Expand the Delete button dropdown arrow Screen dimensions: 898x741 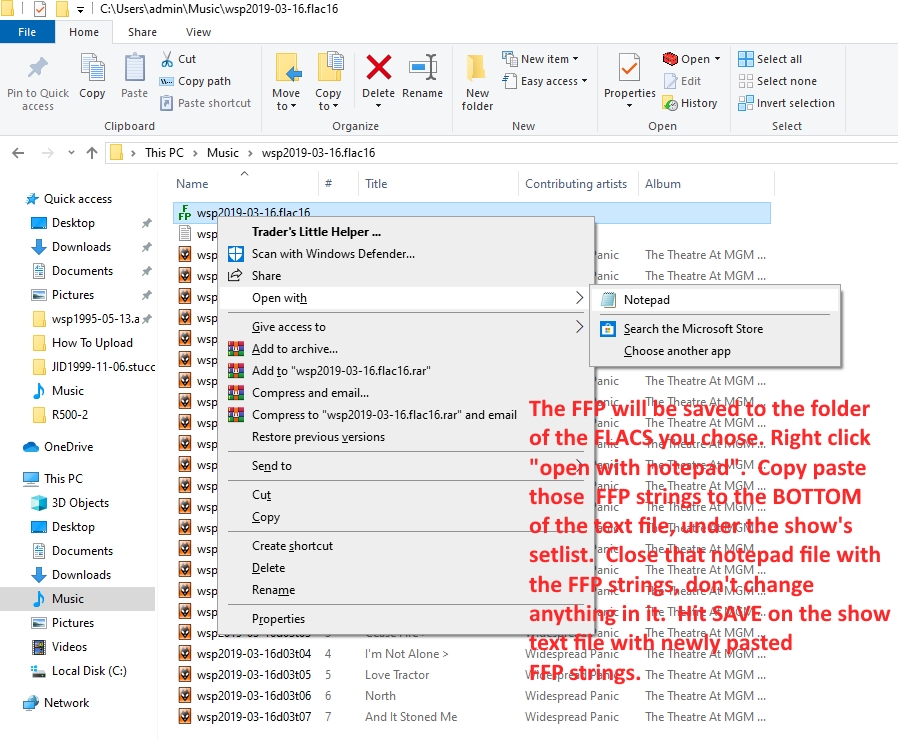pyautogui.click(x=378, y=106)
